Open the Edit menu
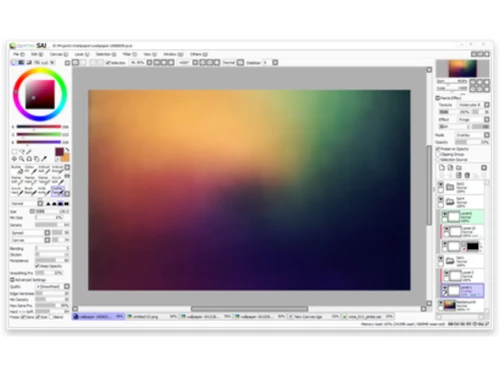 37,54
